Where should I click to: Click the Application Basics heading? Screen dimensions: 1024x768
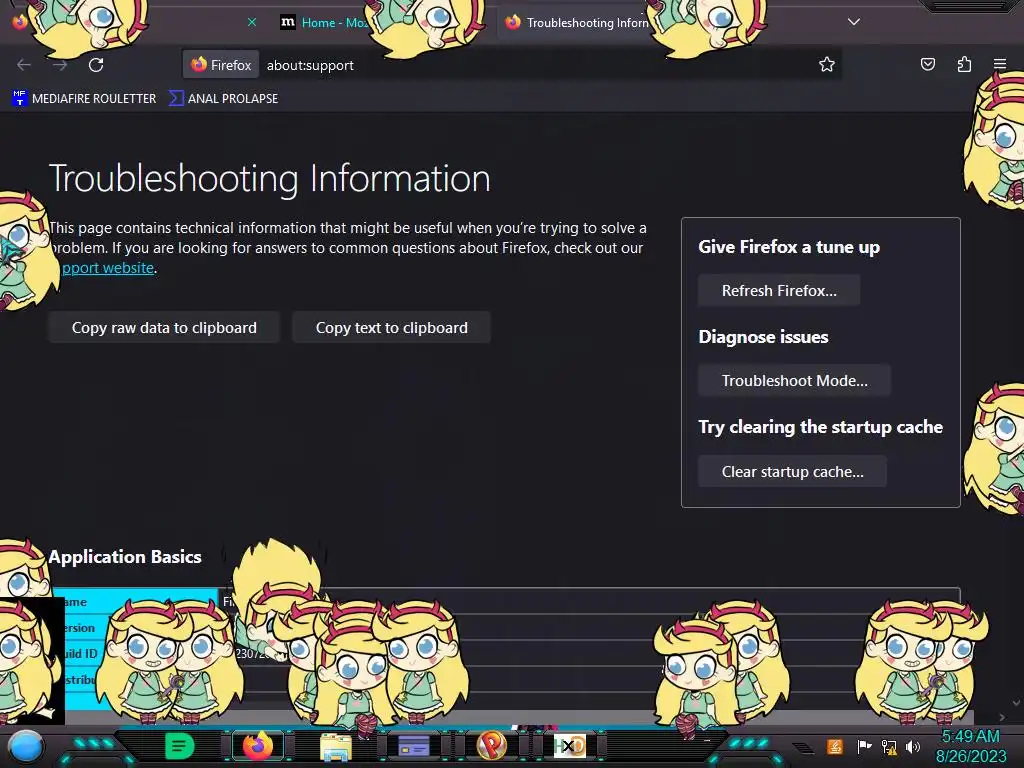[x=125, y=557]
